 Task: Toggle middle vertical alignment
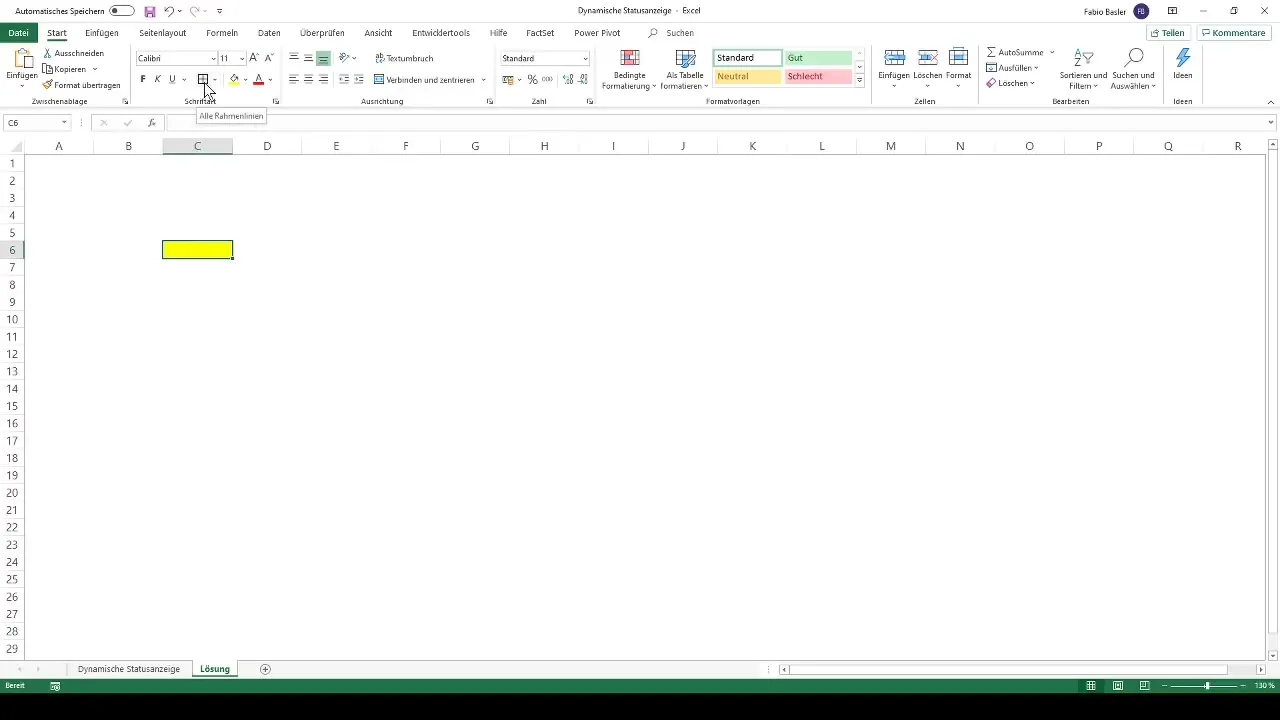coord(308,58)
